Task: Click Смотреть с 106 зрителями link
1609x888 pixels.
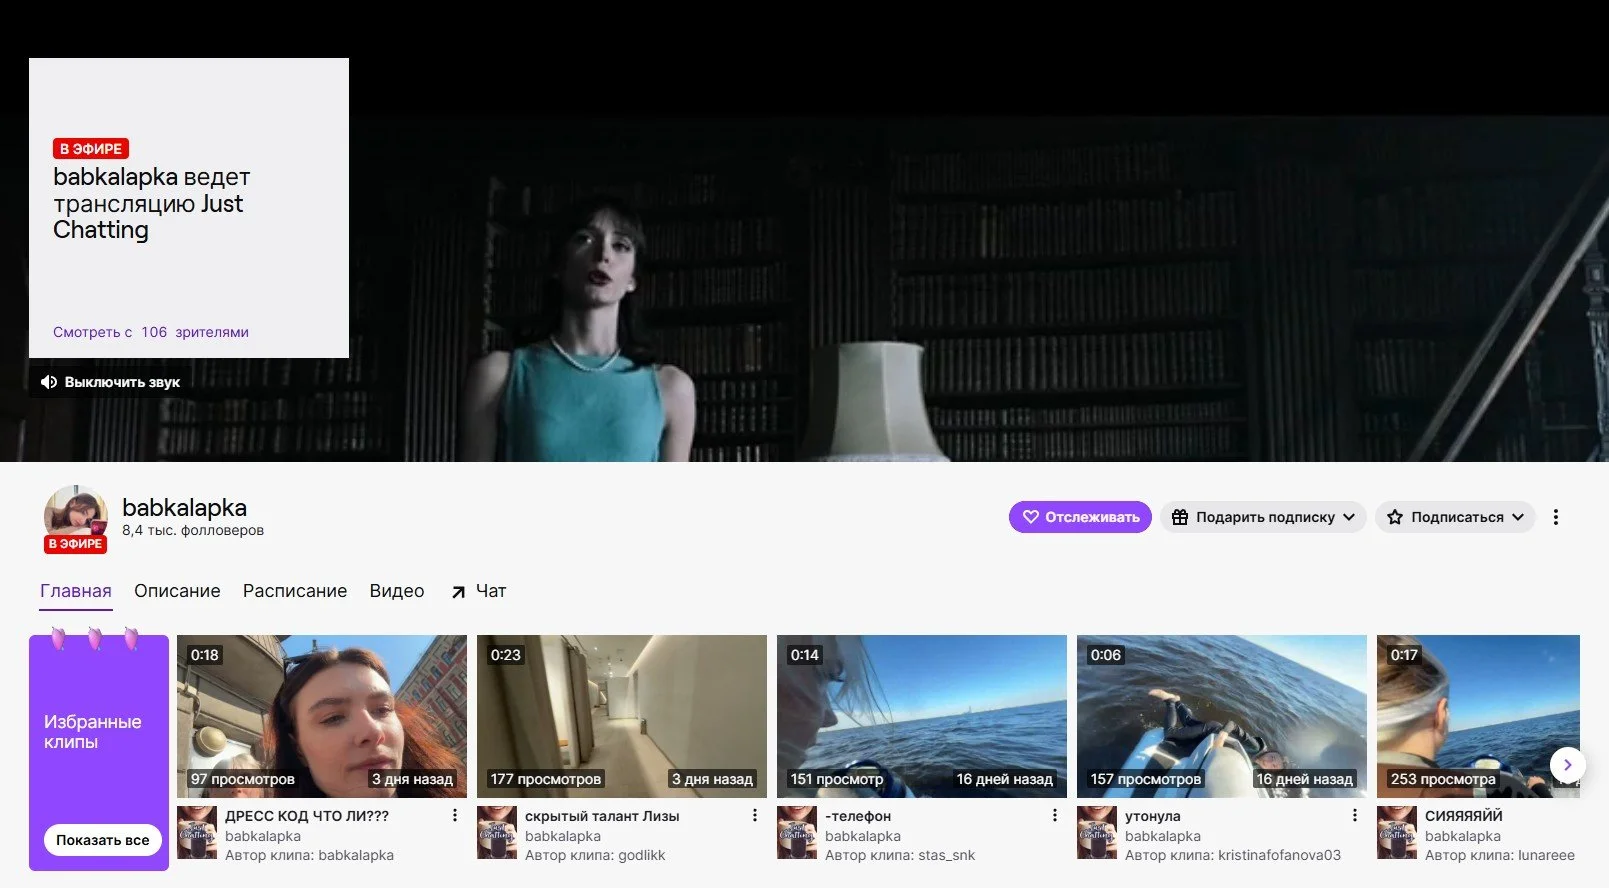Action: point(151,332)
